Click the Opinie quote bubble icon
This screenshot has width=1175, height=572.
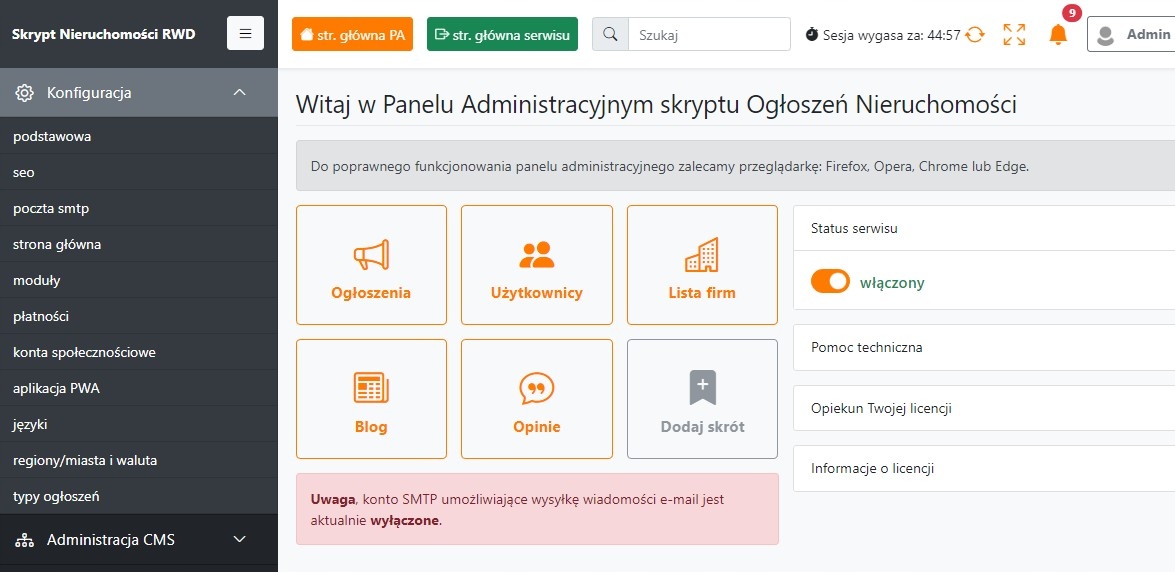537,388
